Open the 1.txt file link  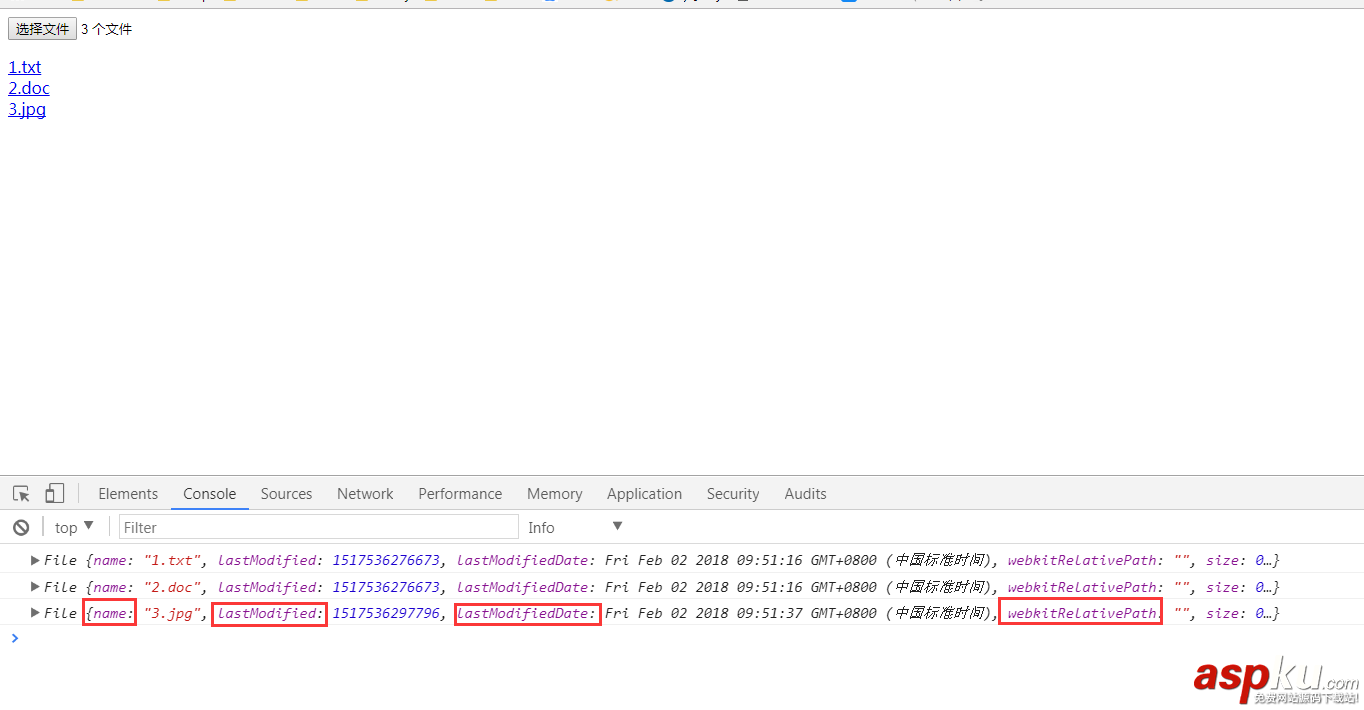click(25, 67)
